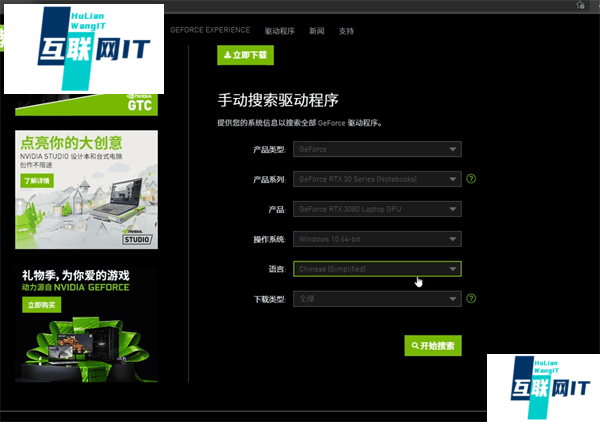Click the NVIDIA Studio badge on laptop ad

click(x=139, y=239)
